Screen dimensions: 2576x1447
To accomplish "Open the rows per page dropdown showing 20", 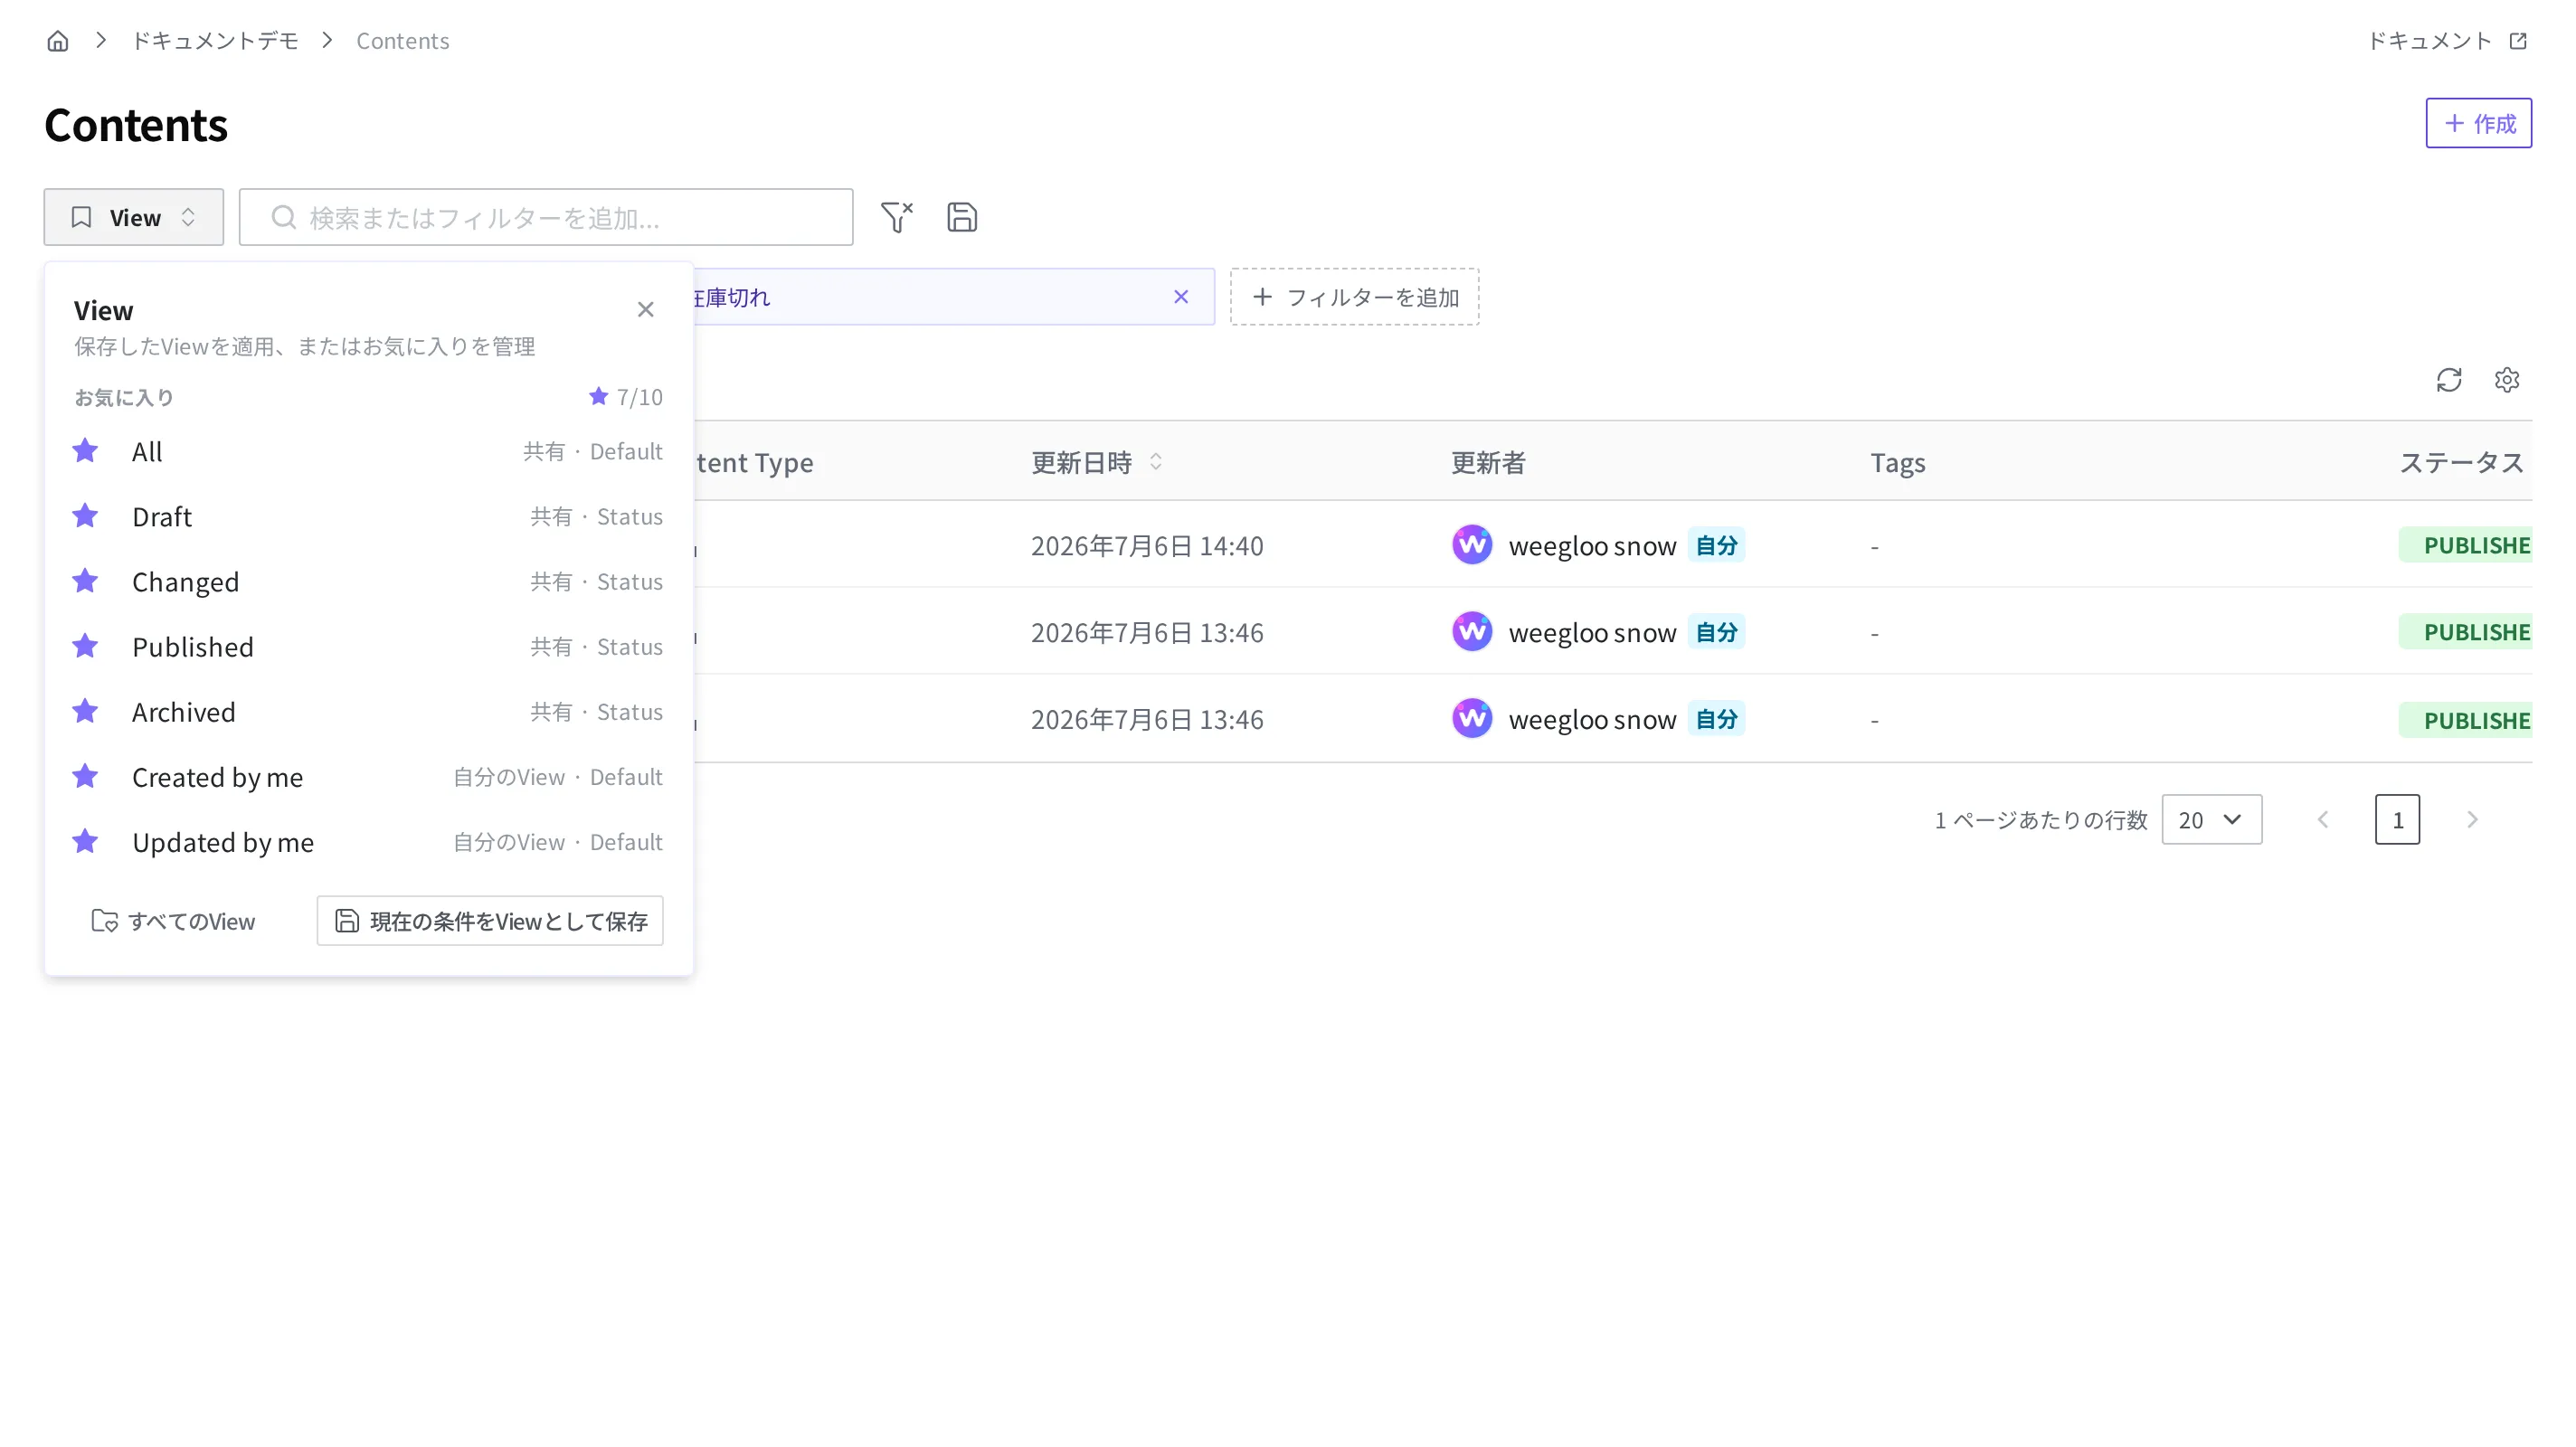I will tap(2211, 820).
